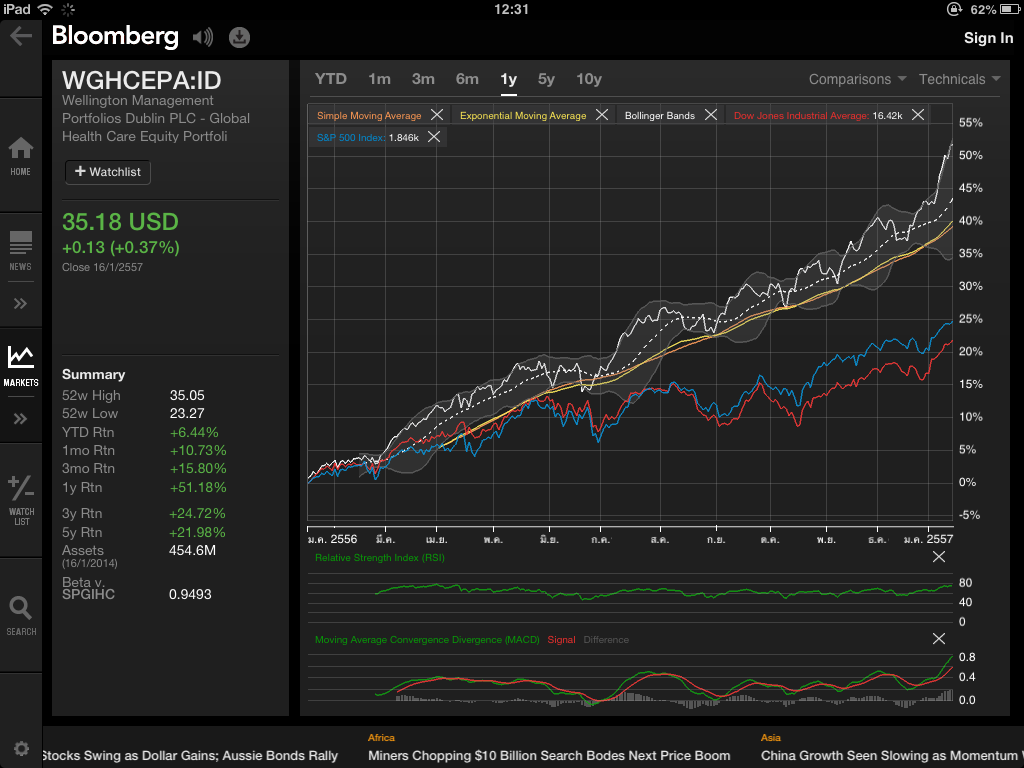Screen dimensions: 1024x768
Task: Tap the rotation lock status icon
Action: (954, 9)
